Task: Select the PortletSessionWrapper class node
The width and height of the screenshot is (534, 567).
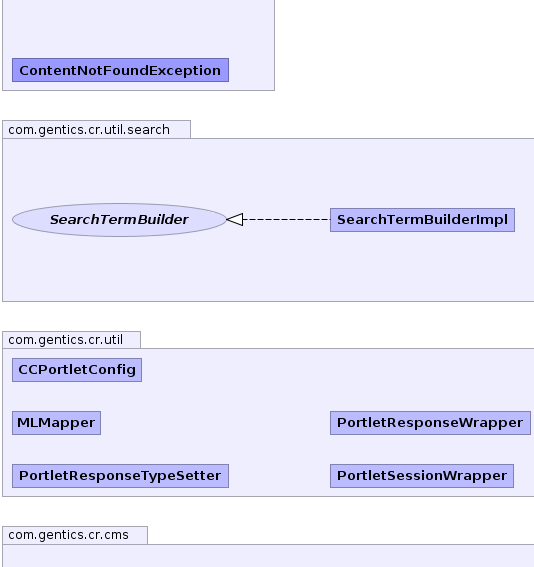Action: click(x=422, y=476)
